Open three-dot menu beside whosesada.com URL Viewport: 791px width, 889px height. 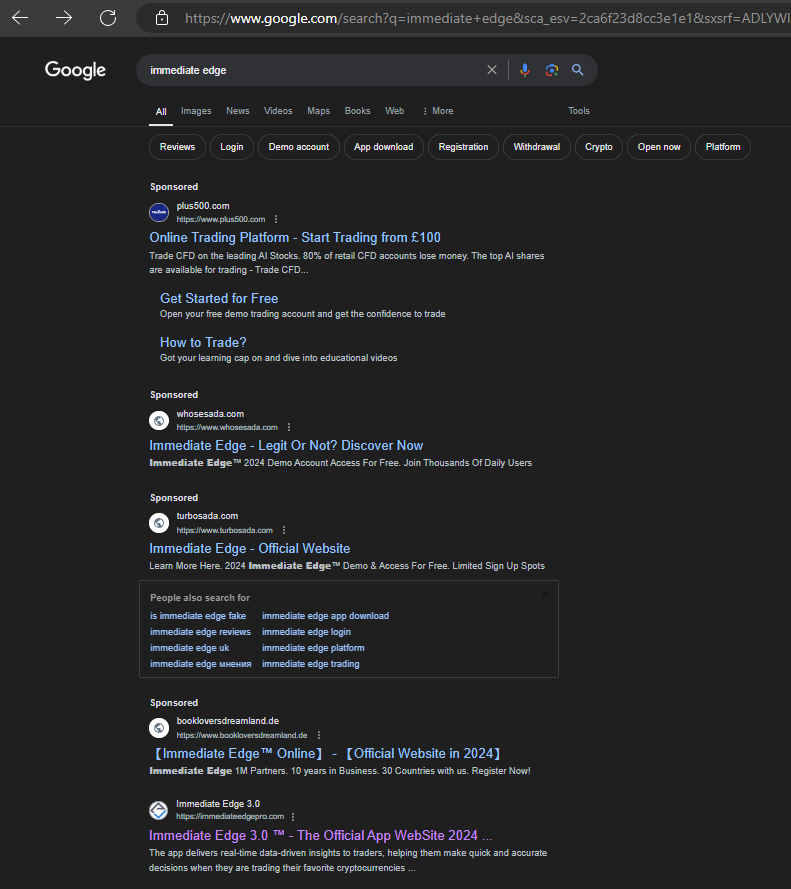[289, 427]
